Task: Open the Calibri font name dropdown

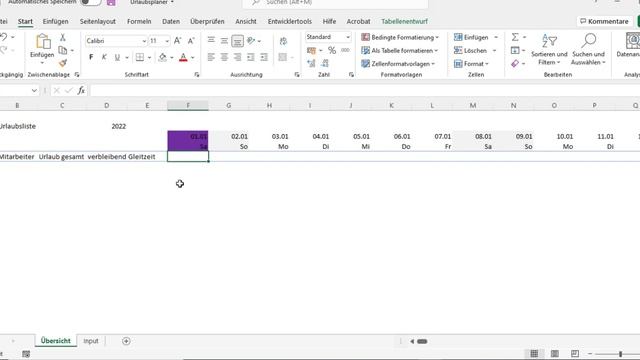Action: click(x=144, y=41)
